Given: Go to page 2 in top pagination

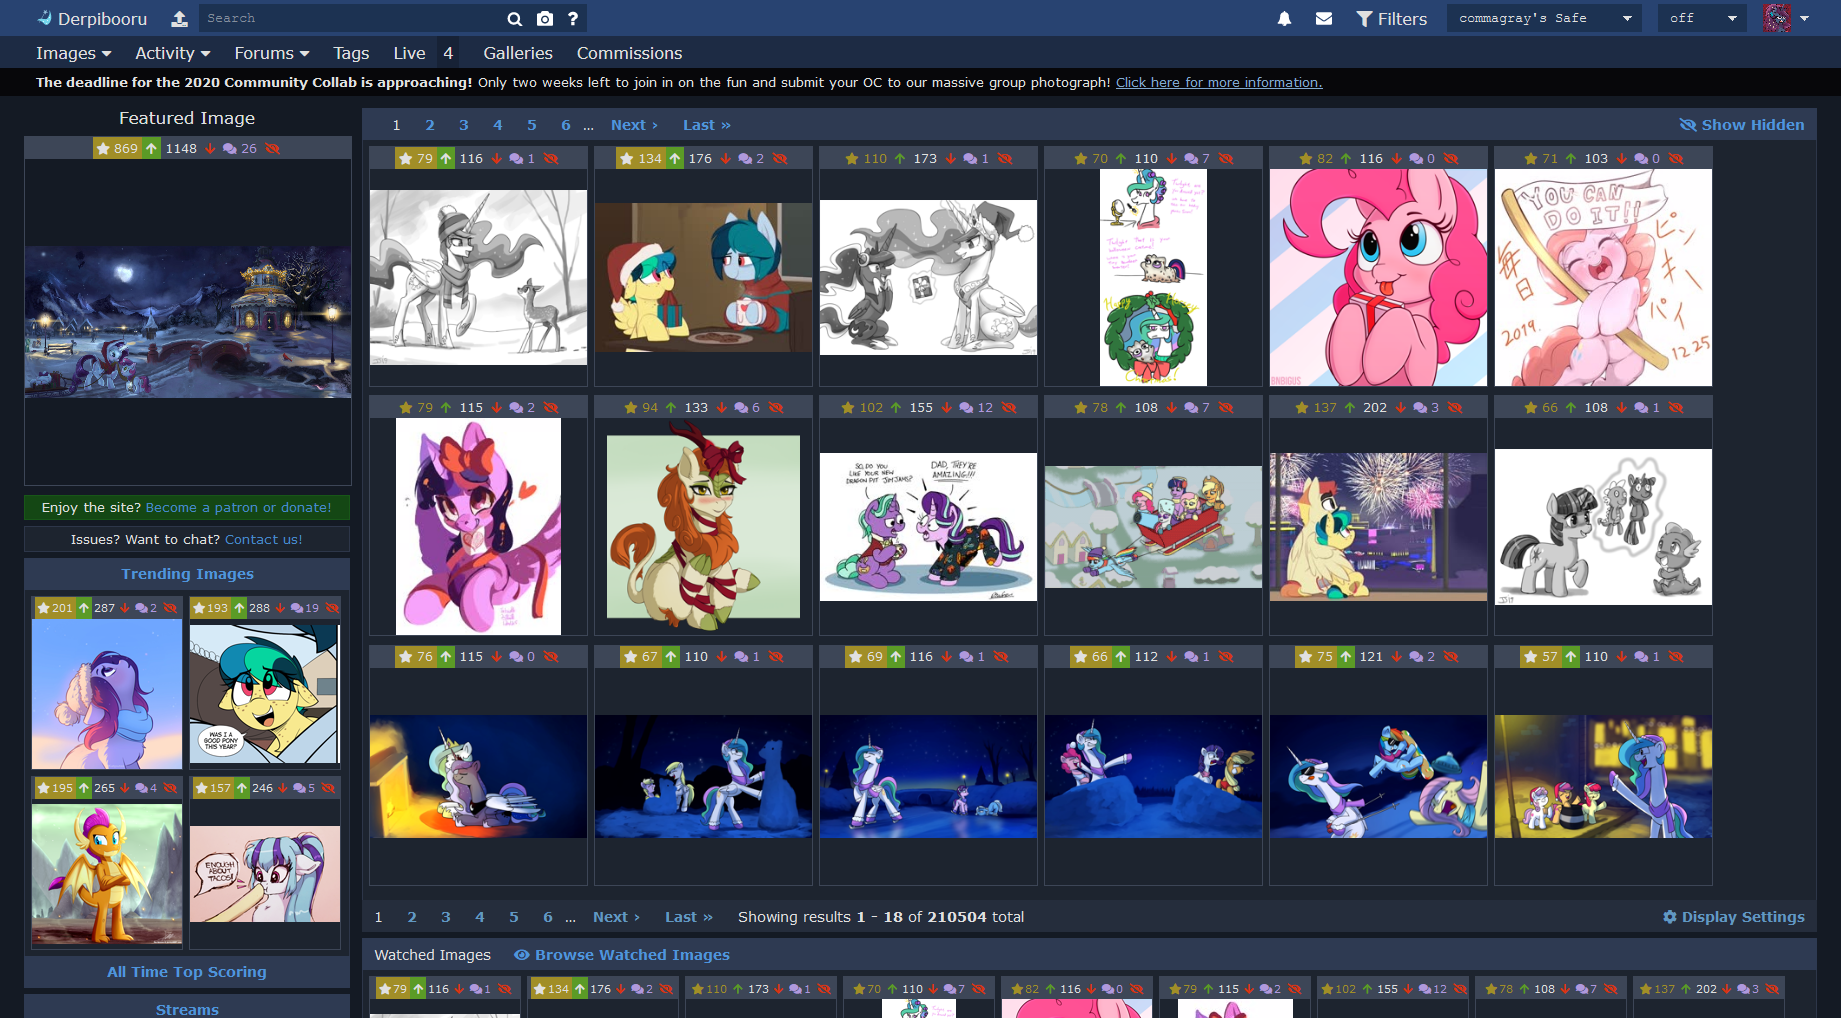Looking at the screenshot, I should pos(430,124).
